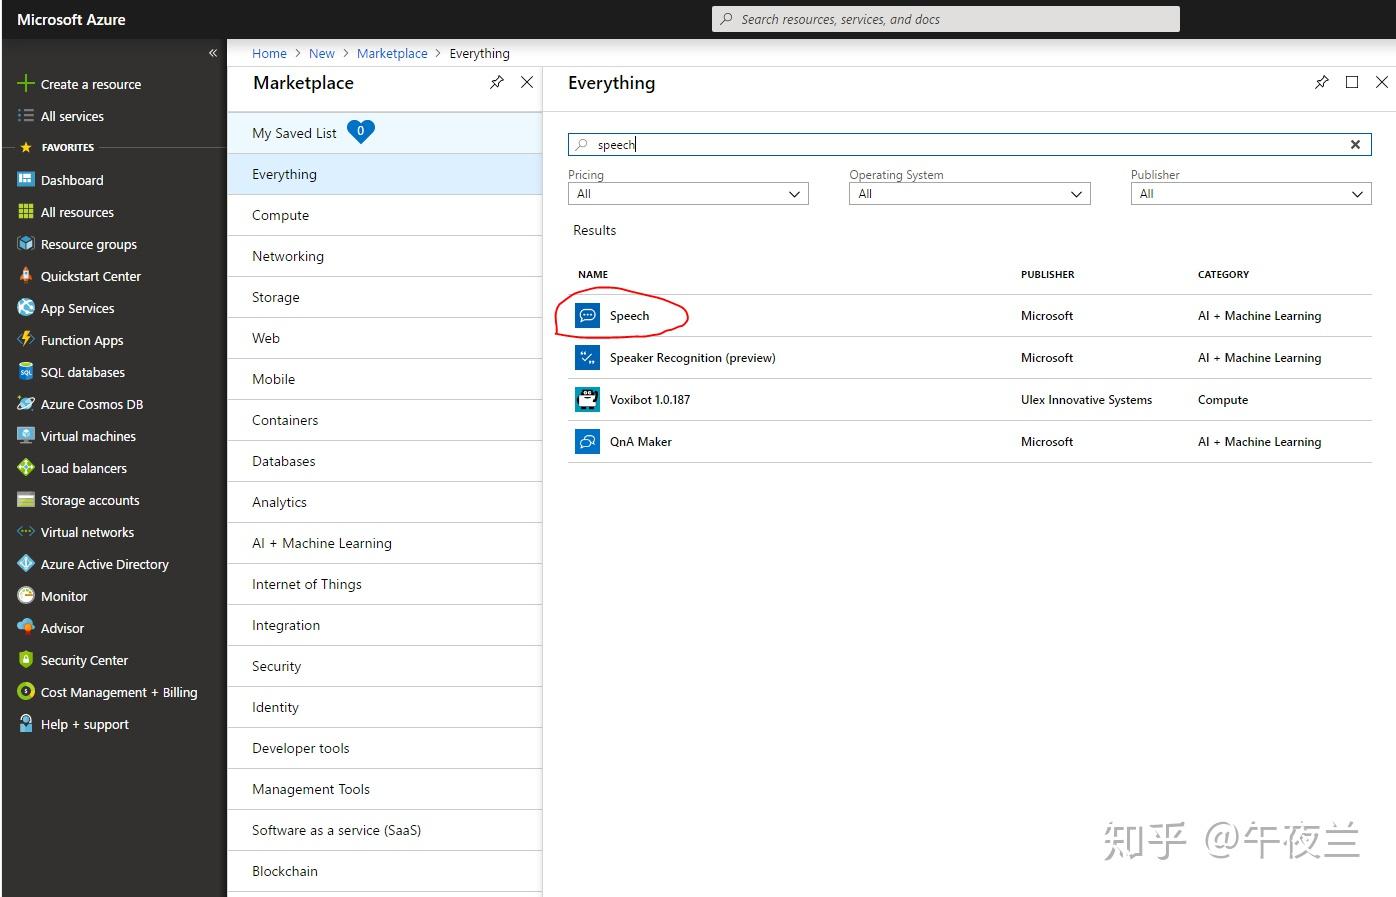Click the Advisor cloud icon

[26, 628]
